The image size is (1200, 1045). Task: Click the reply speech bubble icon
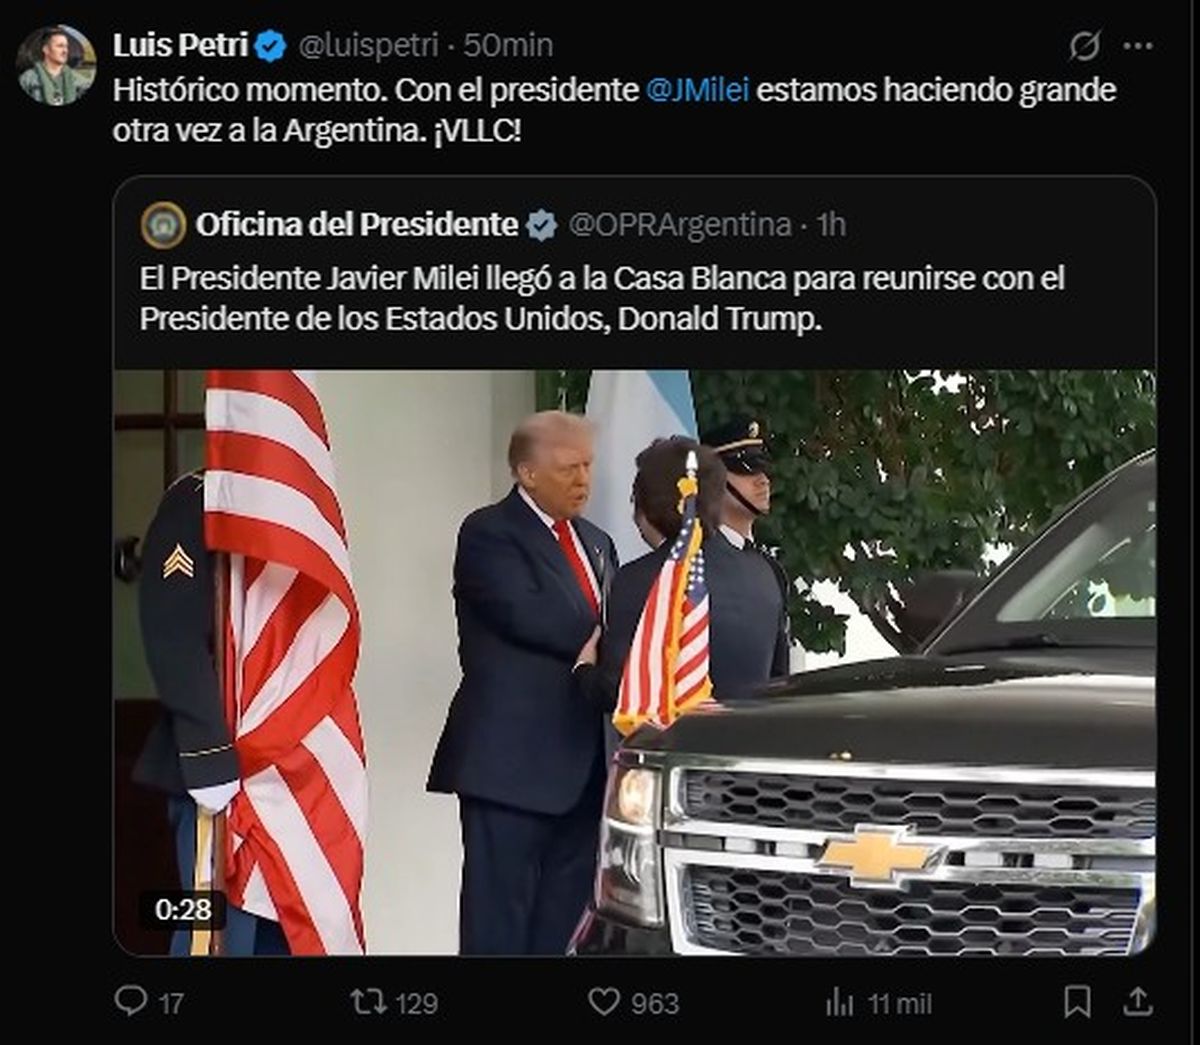point(130,1001)
